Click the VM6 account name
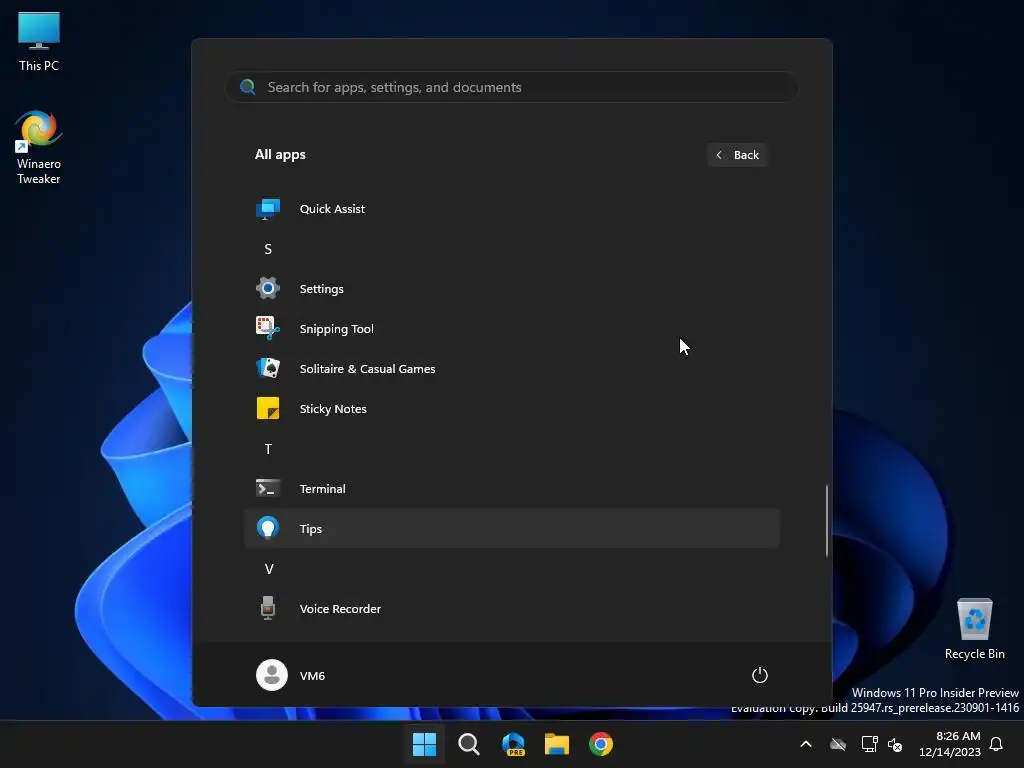Image resolution: width=1024 pixels, height=768 pixels. [x=312, y=675]
